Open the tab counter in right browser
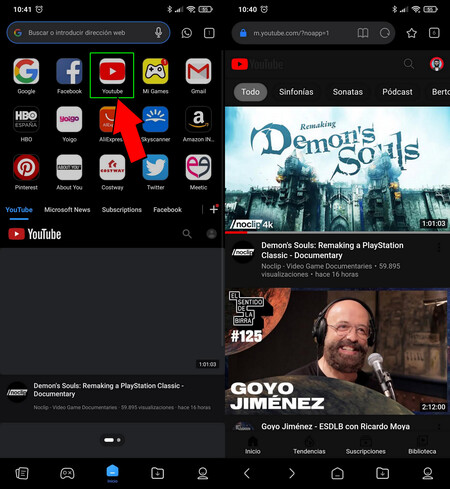Screen dimensions: 450x489 click(x=434, y=33)
